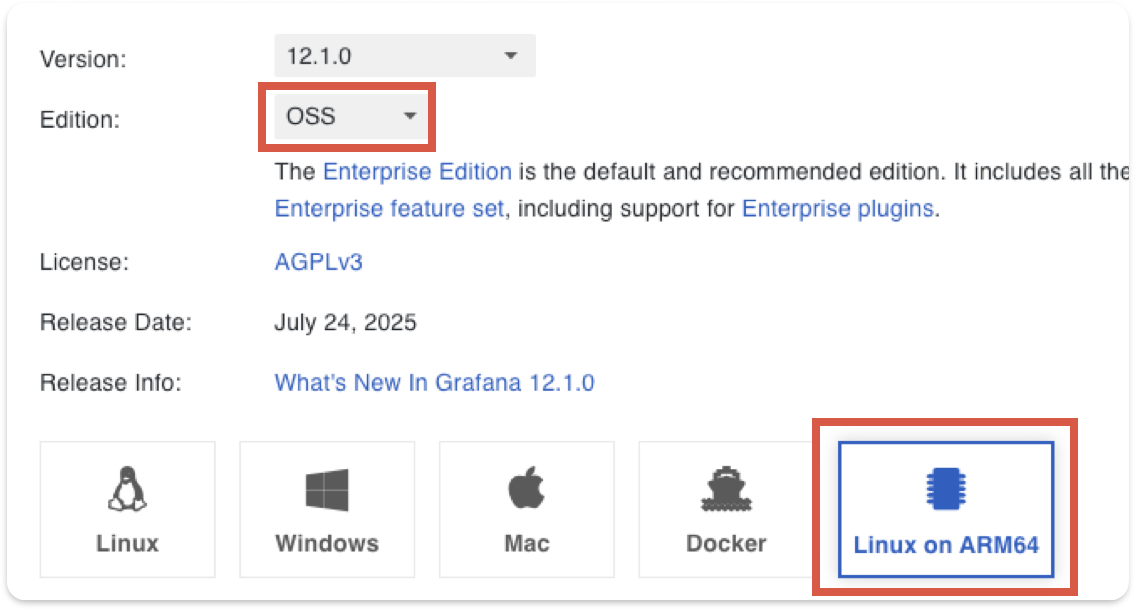Open the AGPLv3 license link
Screen dimensions: 1136x610
(318, 263)
